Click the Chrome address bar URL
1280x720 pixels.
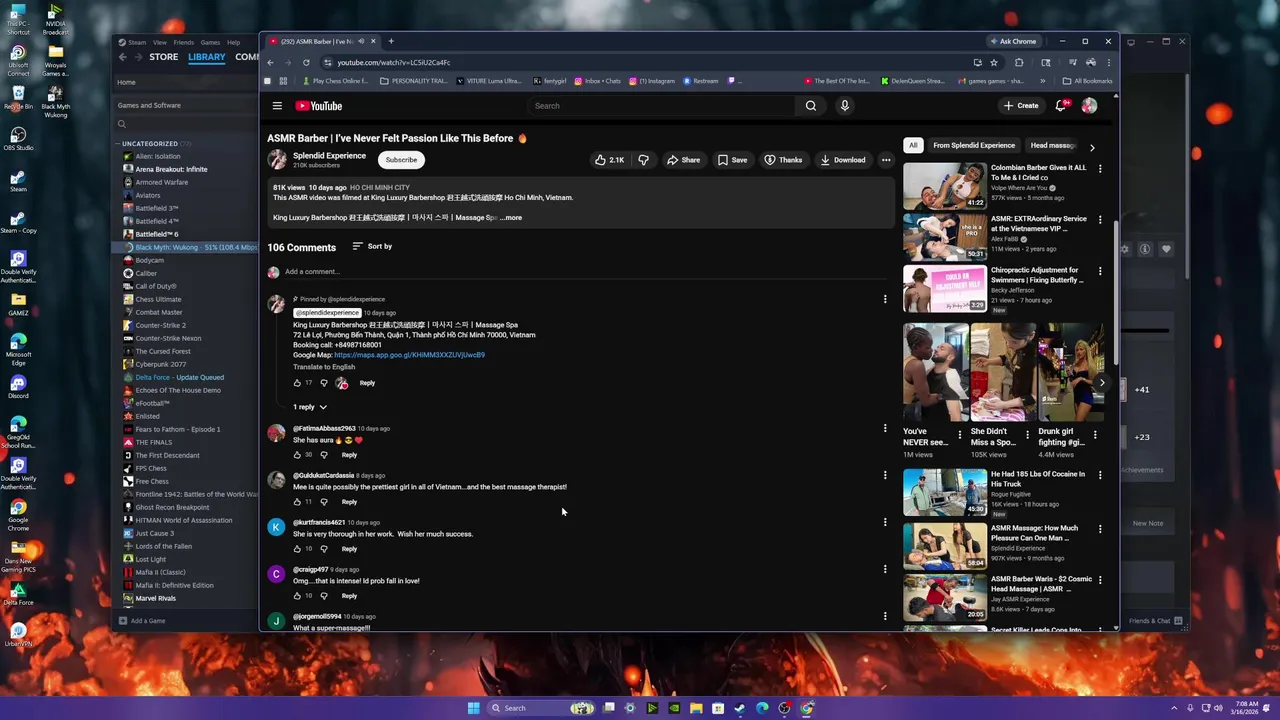394,62
